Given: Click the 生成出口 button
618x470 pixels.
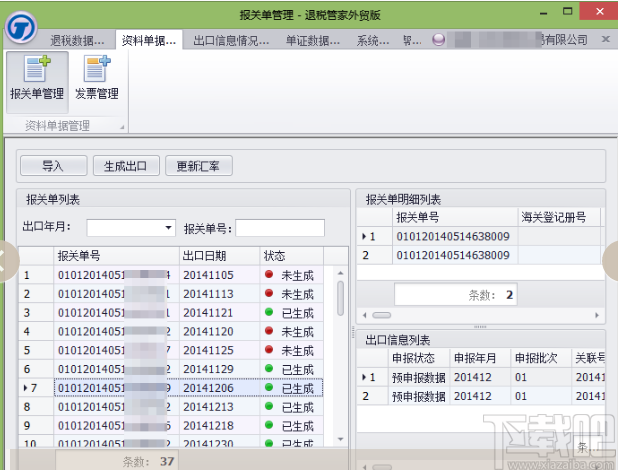Looking at the screenshot, I should 126,166.
